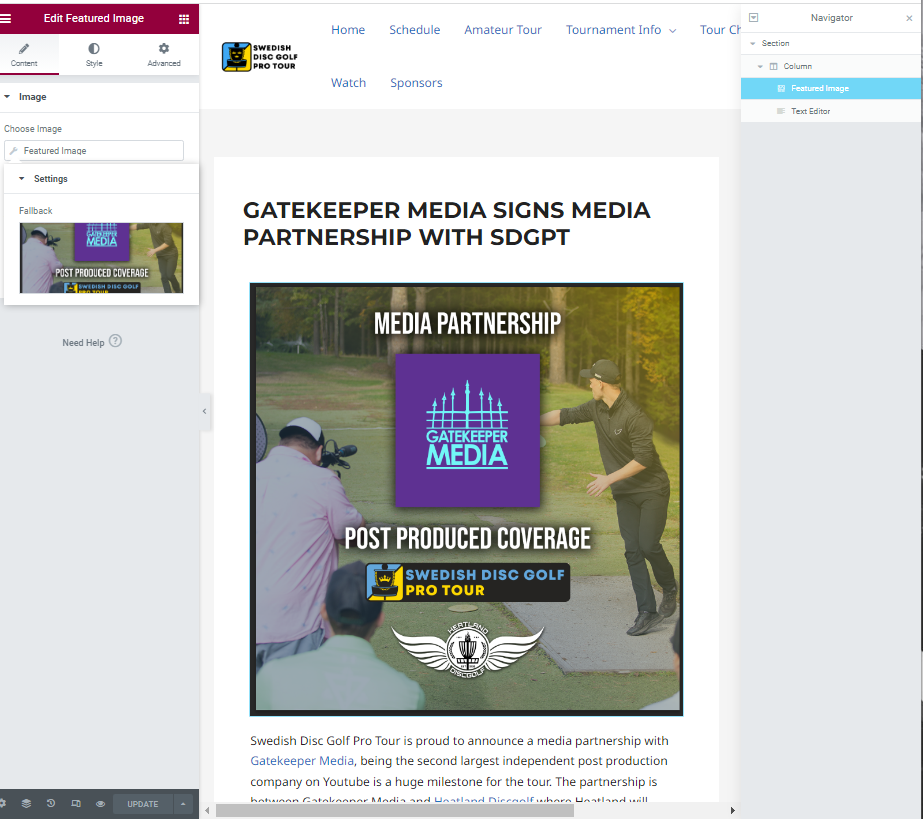Open the Watch menu item
The height and width of the screenshot is (819, 923).
348,82
